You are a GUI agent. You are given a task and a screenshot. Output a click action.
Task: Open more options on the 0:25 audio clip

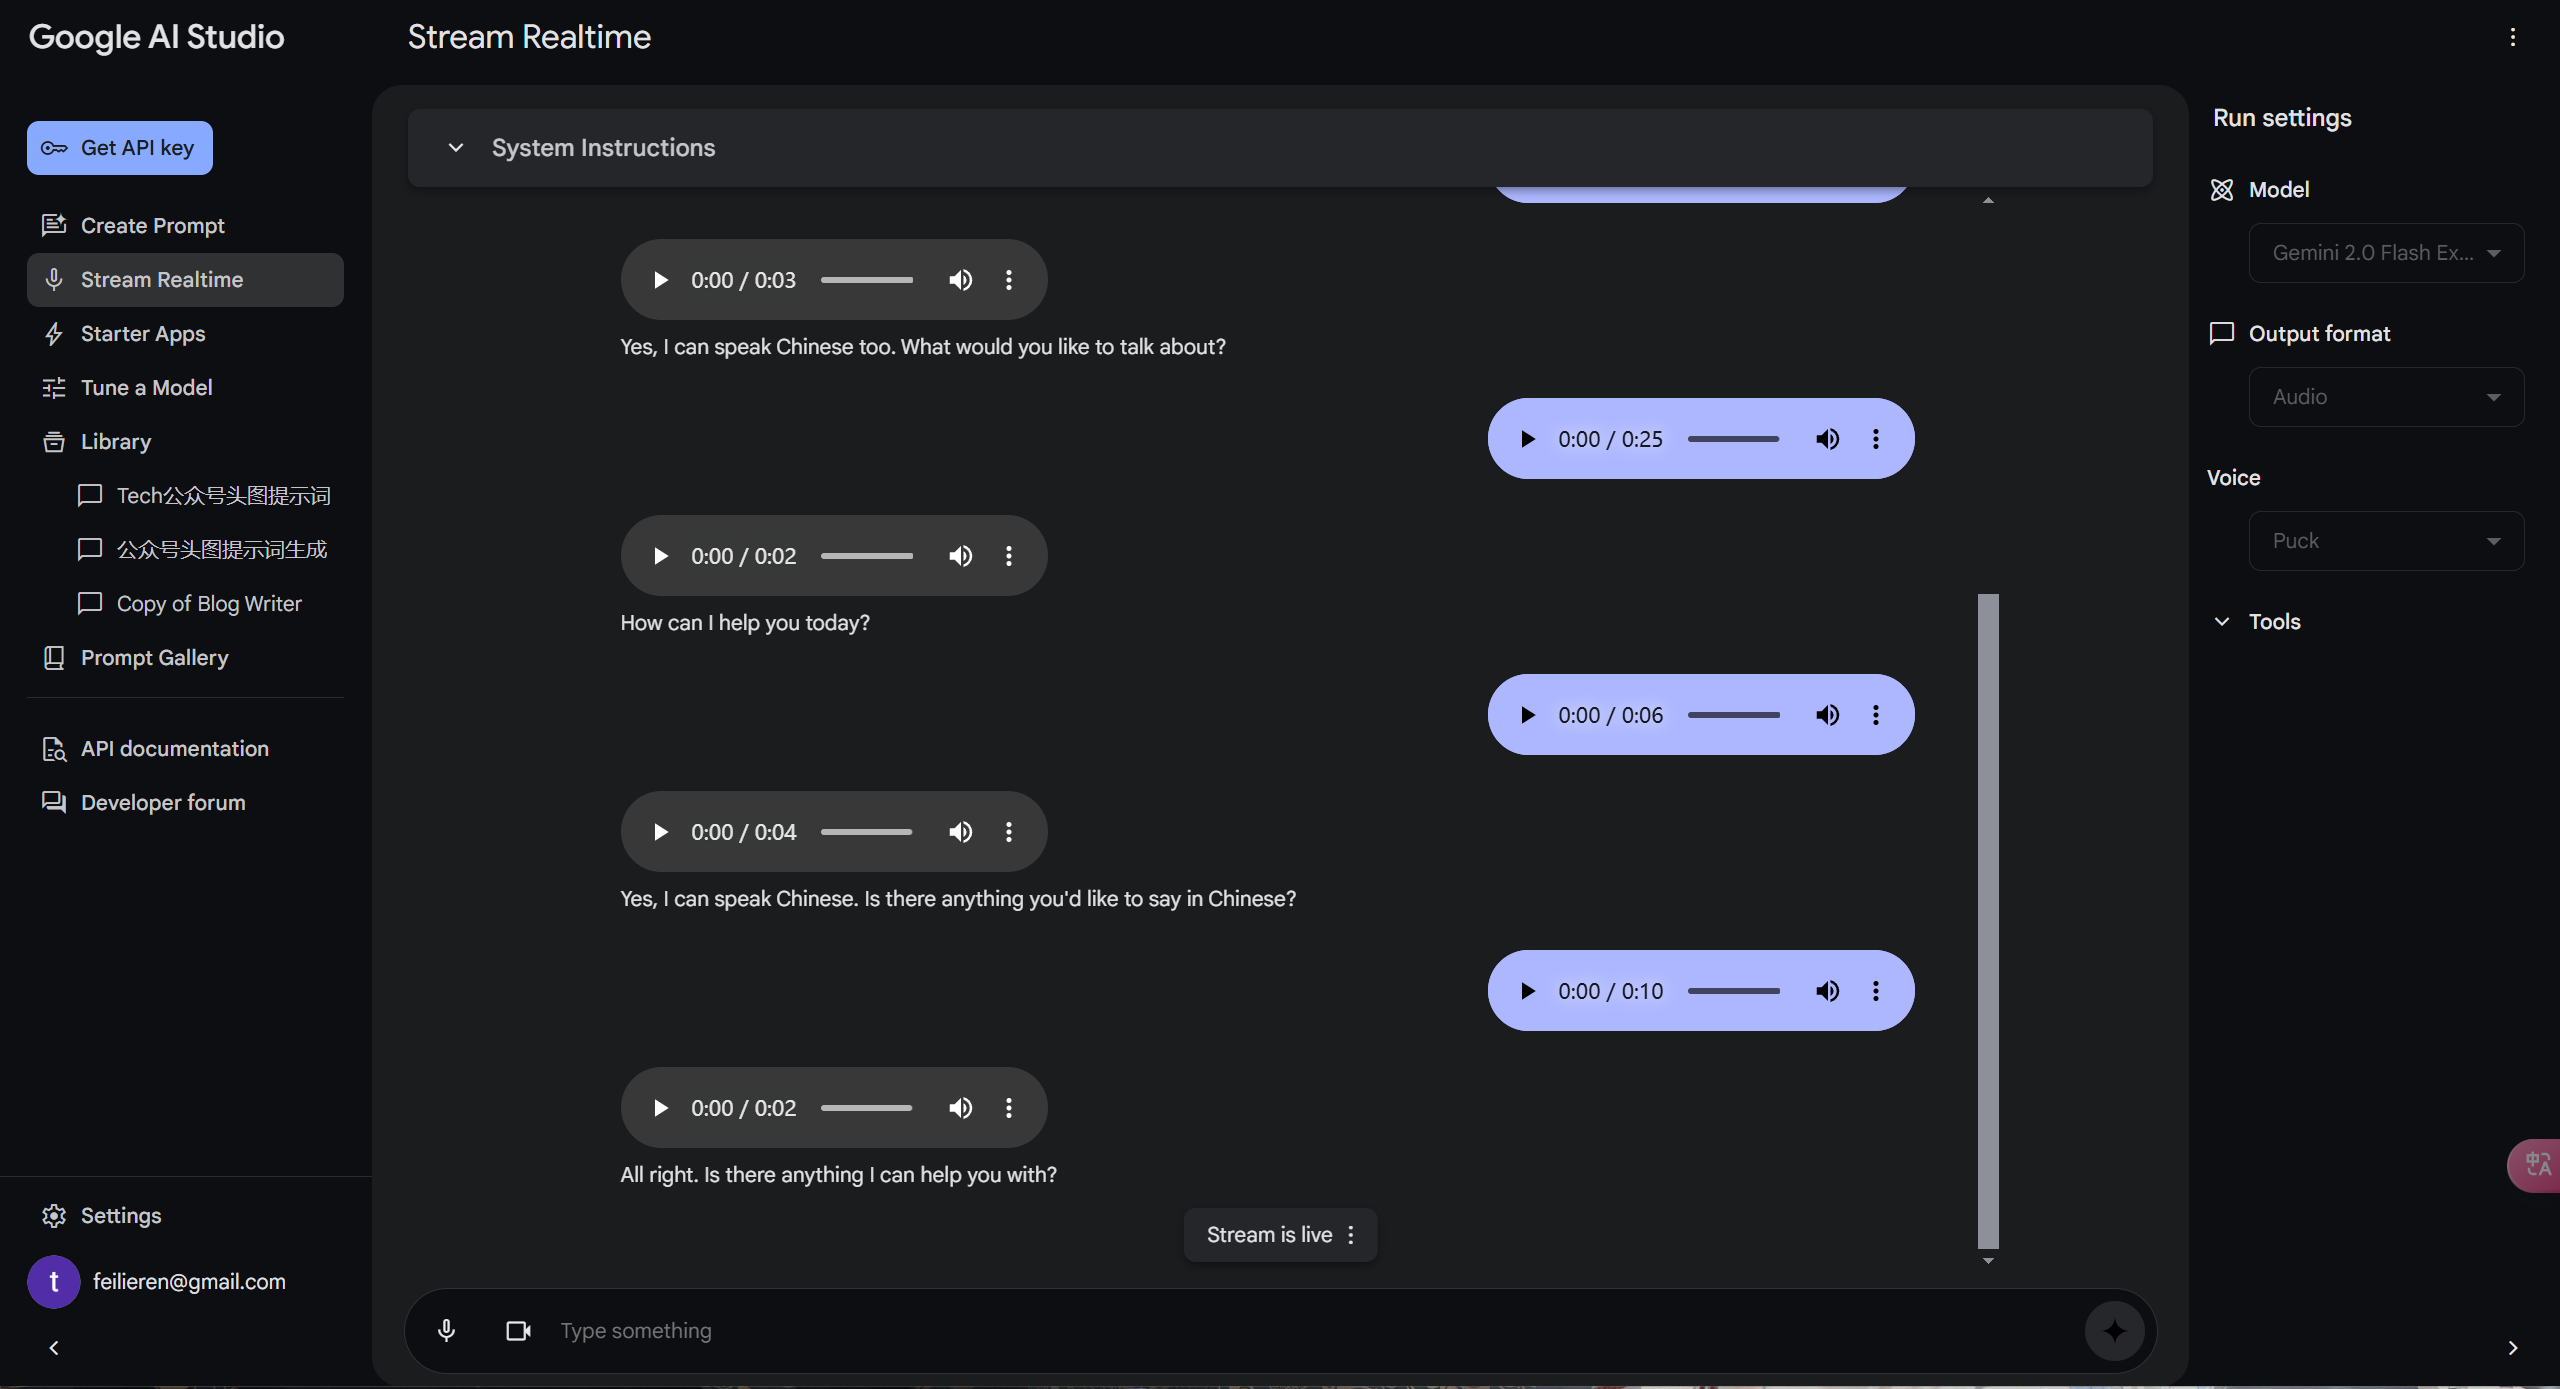(x=1876, y=439)
